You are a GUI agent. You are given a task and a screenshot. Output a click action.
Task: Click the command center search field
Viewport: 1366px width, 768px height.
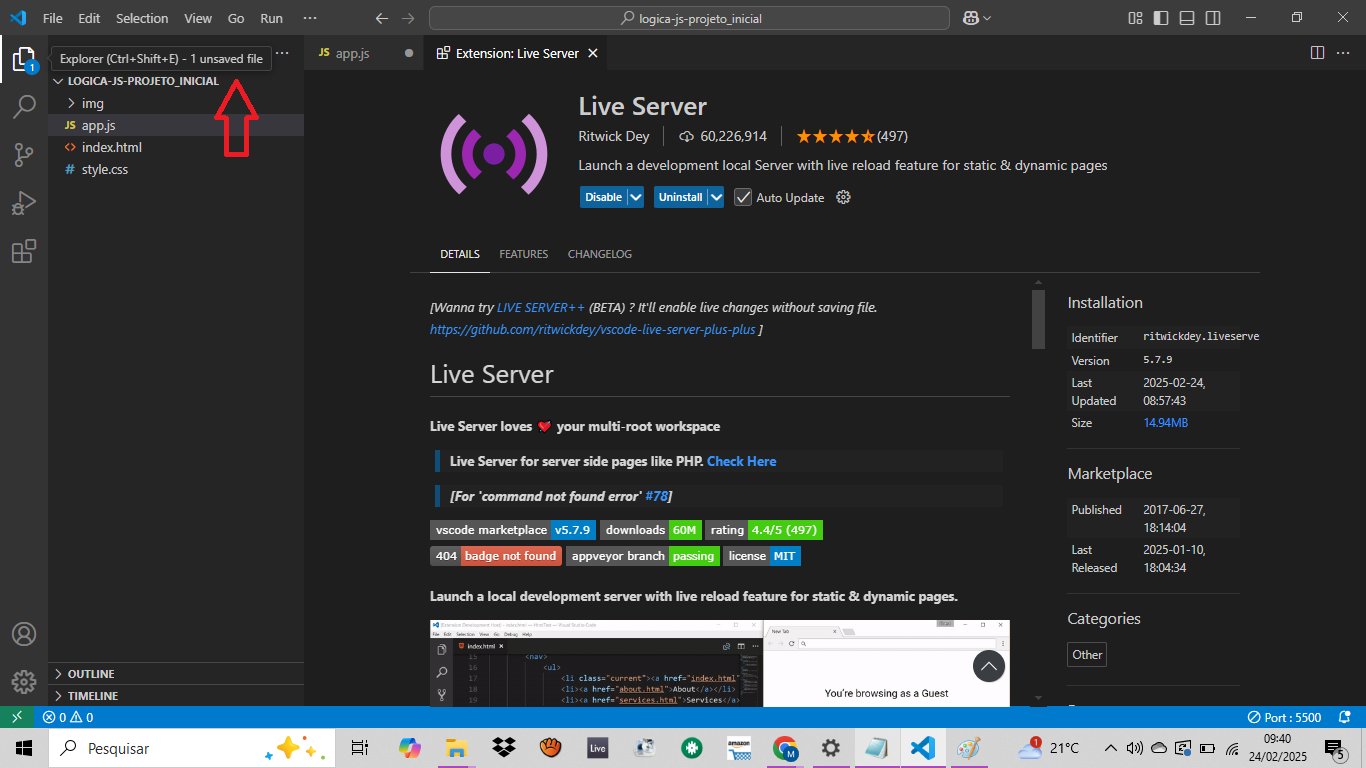tap(689, 18)
